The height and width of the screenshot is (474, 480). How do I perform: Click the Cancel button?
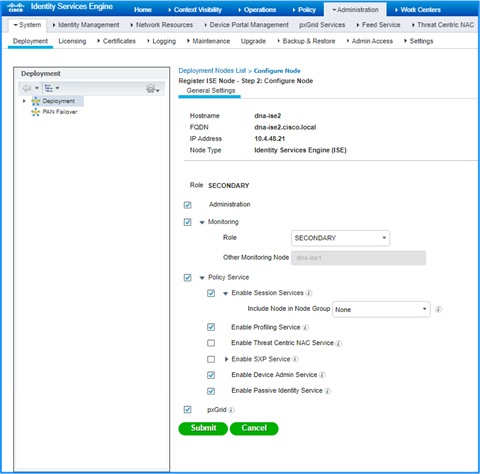254,428
